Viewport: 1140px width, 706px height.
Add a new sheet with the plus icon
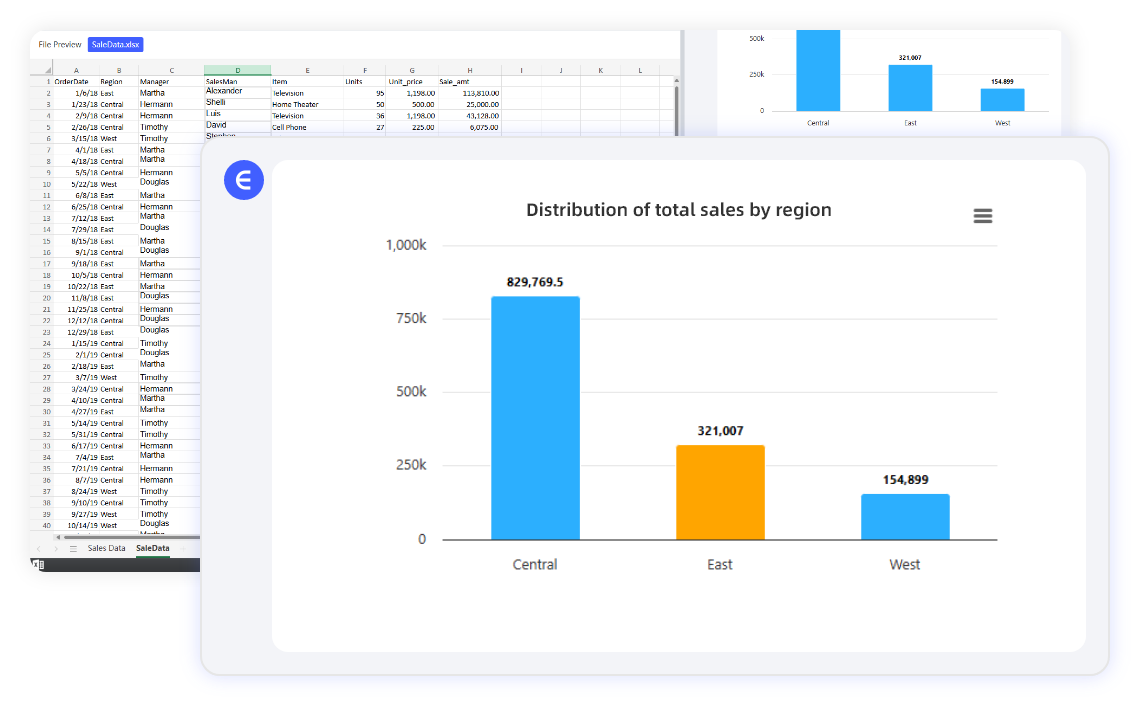pyautogui.click(x=184, y=549)
